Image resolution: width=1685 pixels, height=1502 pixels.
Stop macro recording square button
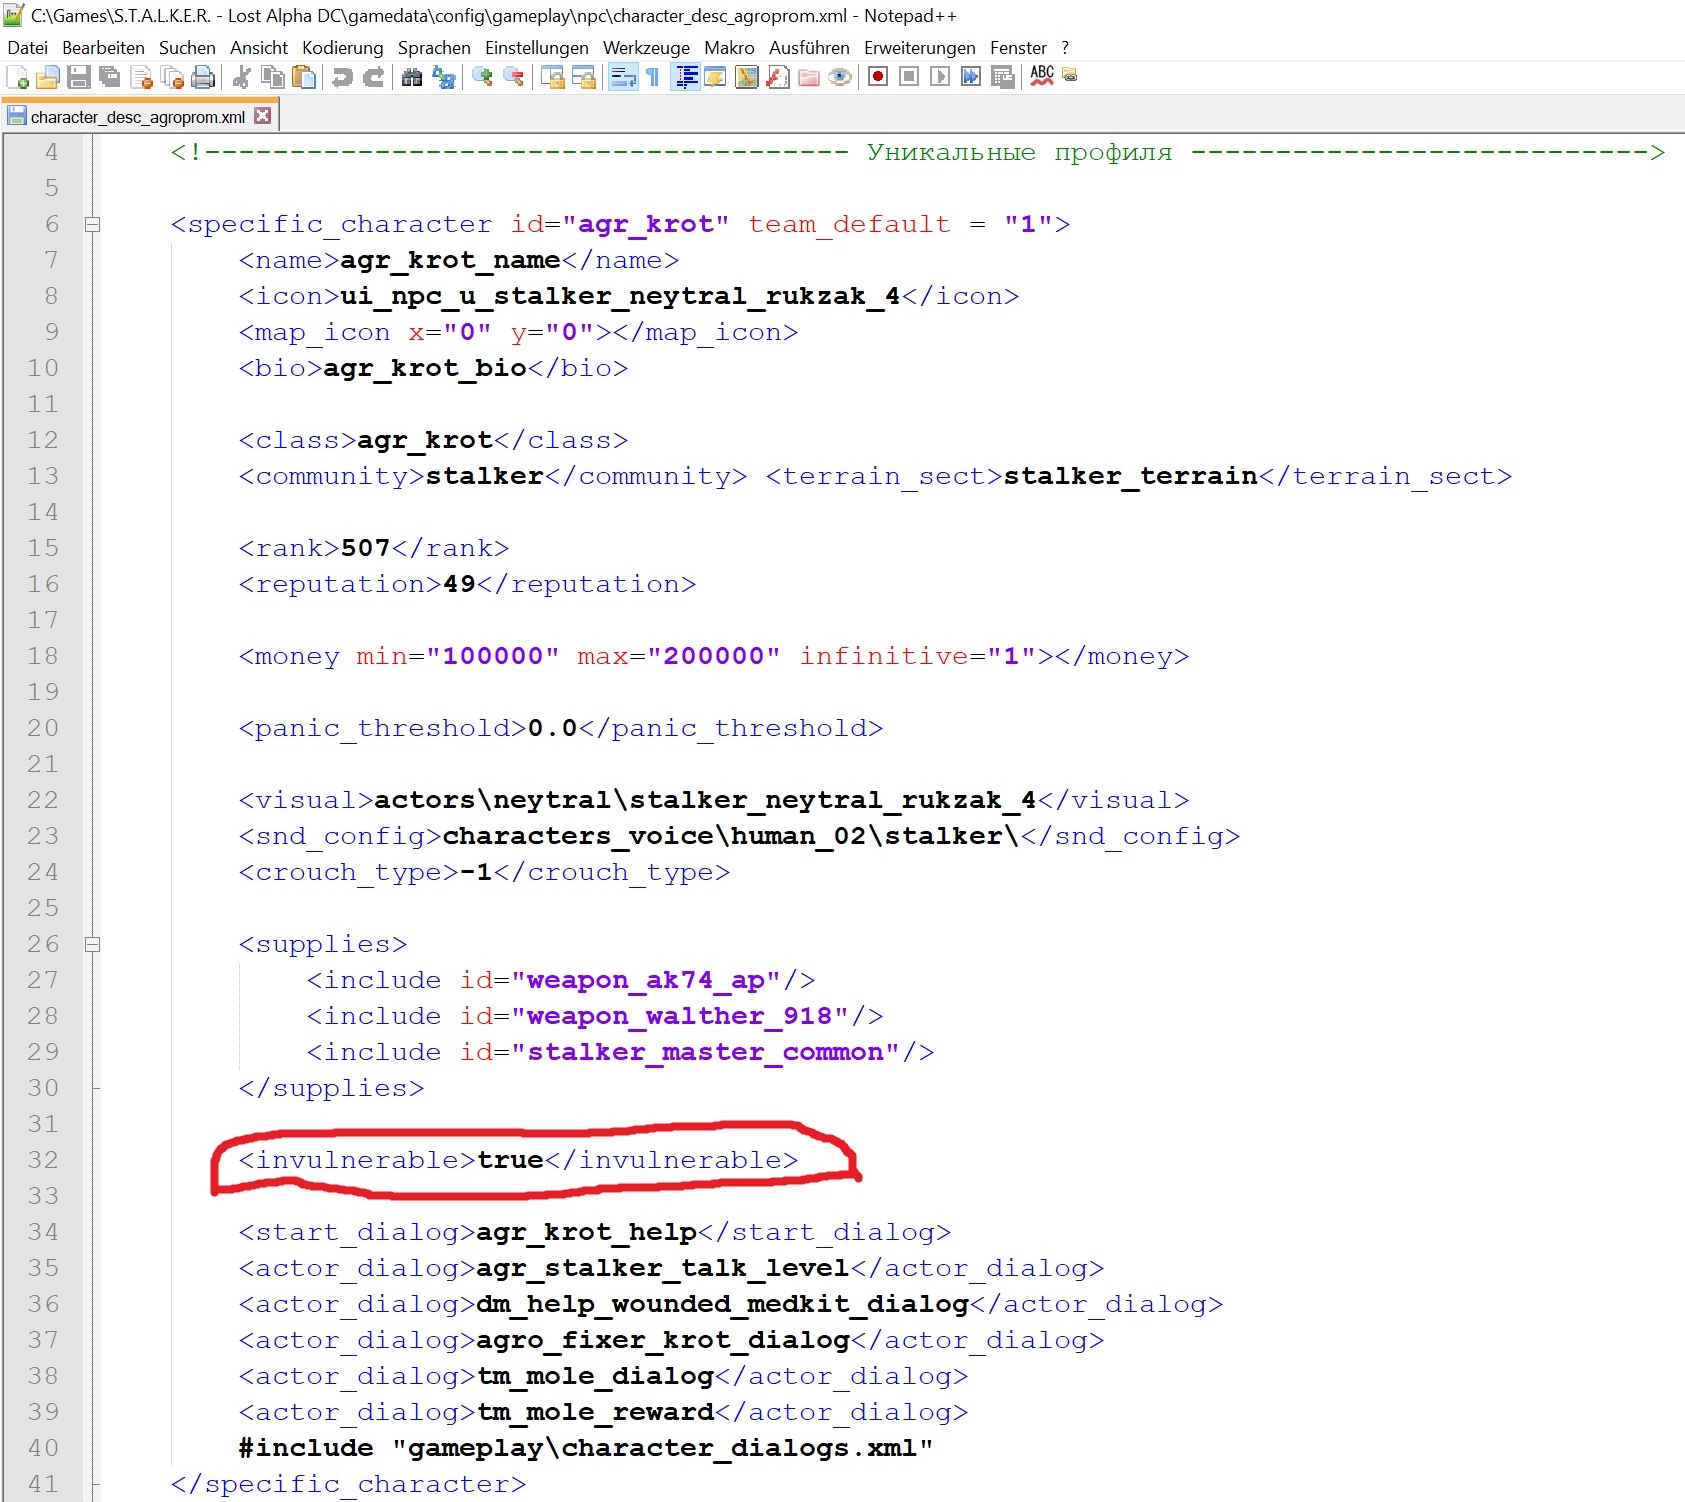pyautogui.click(x=909, y=77)
